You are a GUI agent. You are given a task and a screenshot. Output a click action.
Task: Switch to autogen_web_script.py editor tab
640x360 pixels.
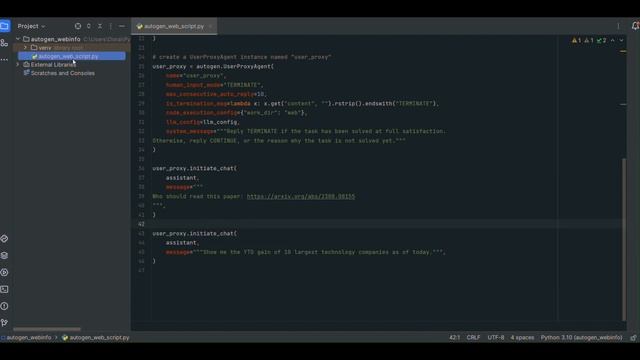[x=174, y=26]
